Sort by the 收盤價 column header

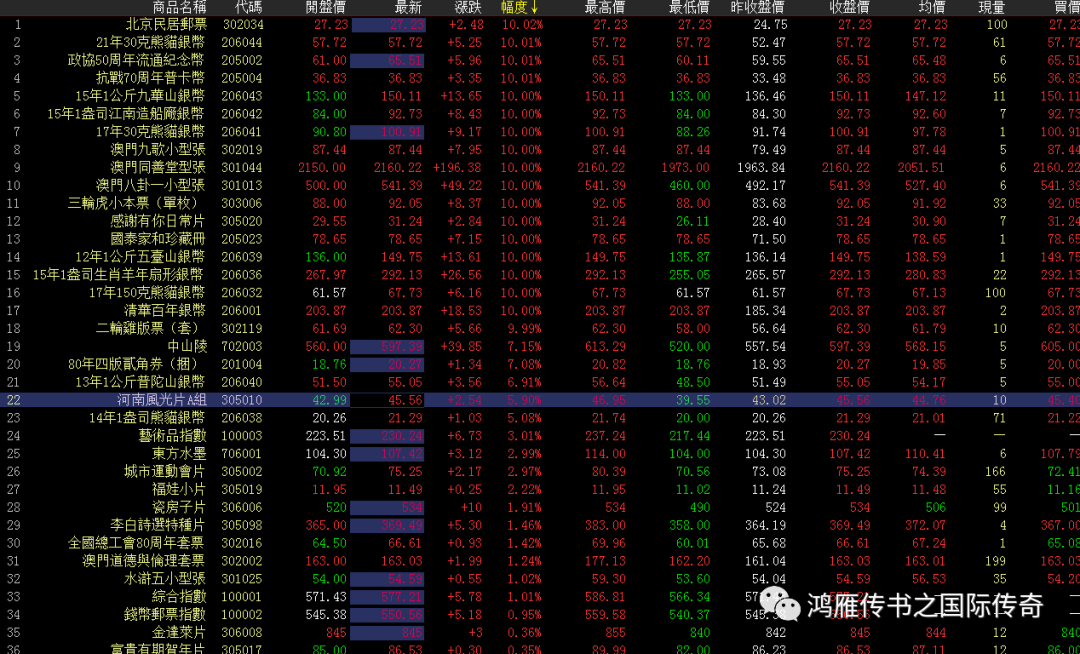[849, 8]
